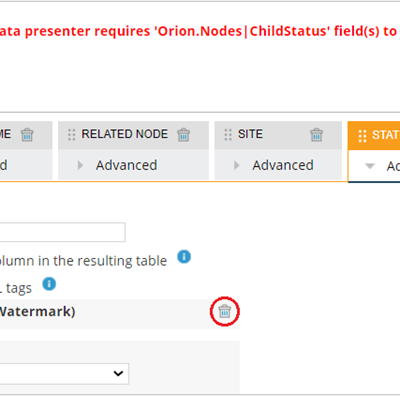Focus the text input field above options
The image size is (400, 396).
pos(63,232)
